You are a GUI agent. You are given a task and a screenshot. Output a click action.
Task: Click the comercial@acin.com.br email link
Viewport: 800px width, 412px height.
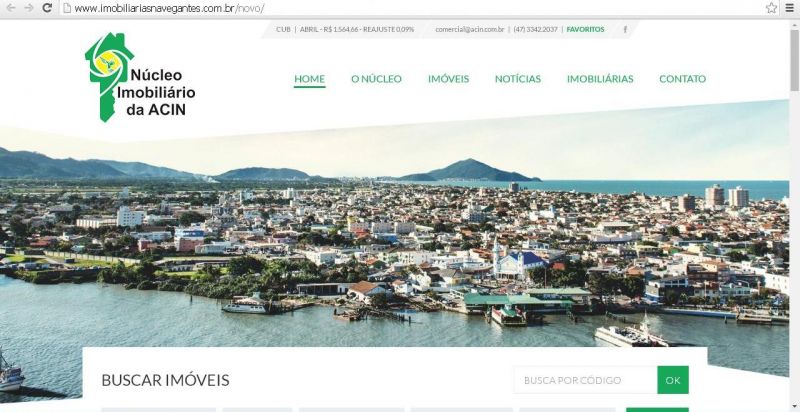[469, 30]
